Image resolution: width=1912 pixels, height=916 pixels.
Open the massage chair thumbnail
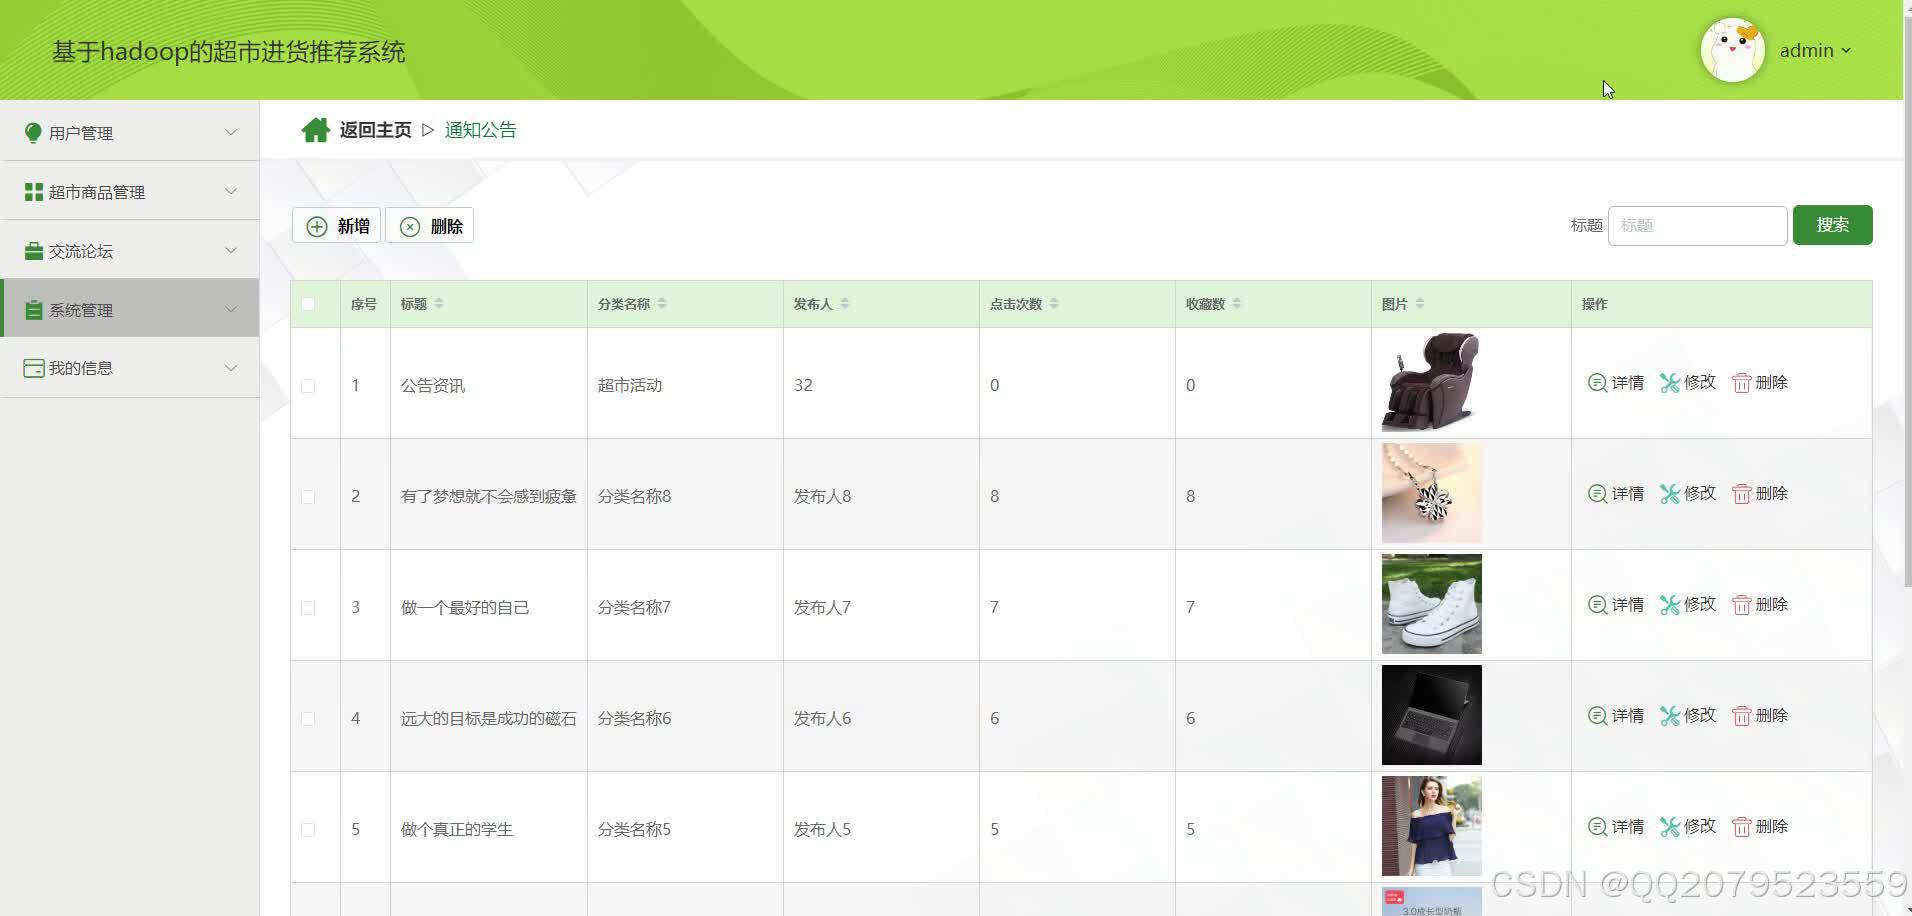coord(1431,383)
